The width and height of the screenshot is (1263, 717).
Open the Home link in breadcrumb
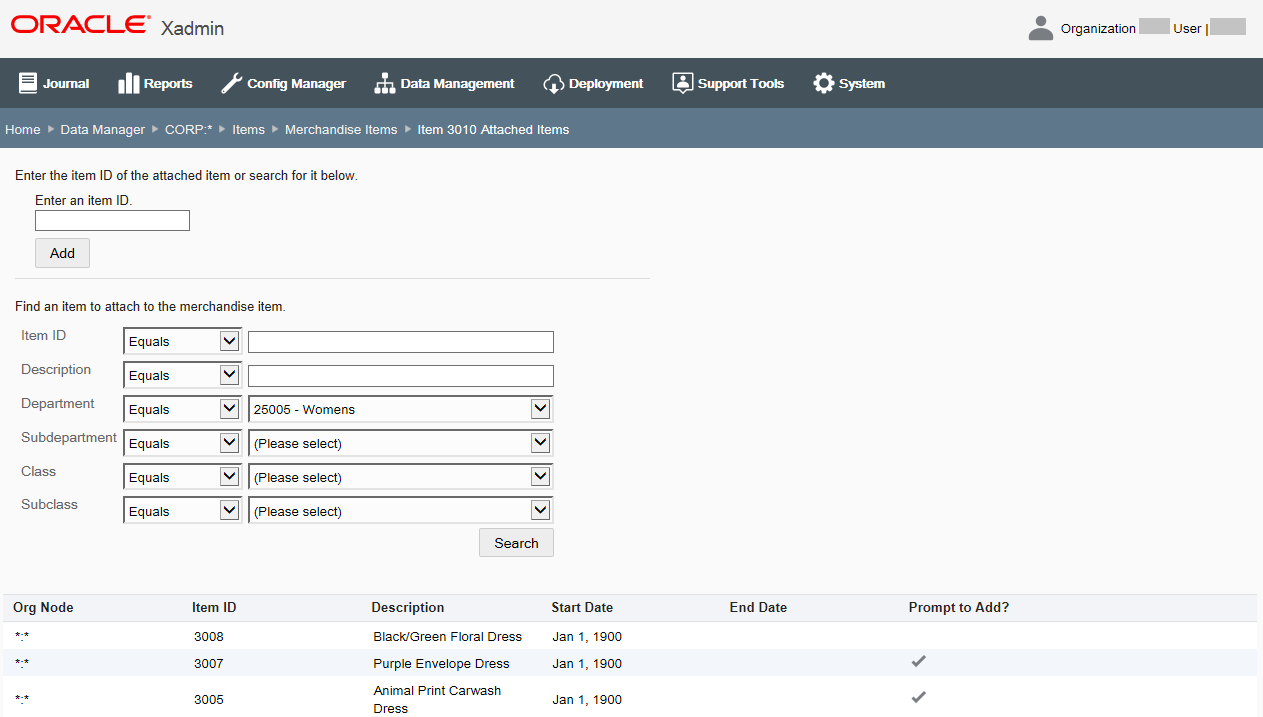pos(22,129)
